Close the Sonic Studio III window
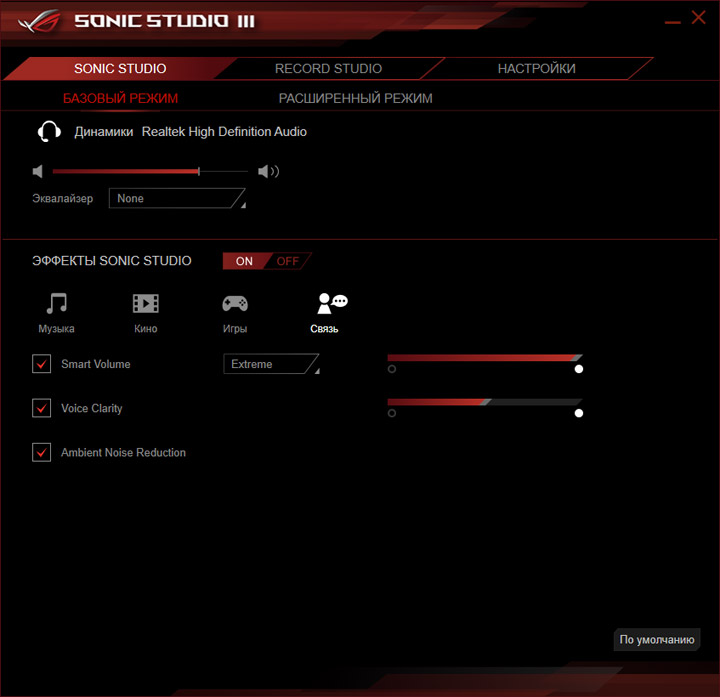The image size is (720, 697). (698, 17)
